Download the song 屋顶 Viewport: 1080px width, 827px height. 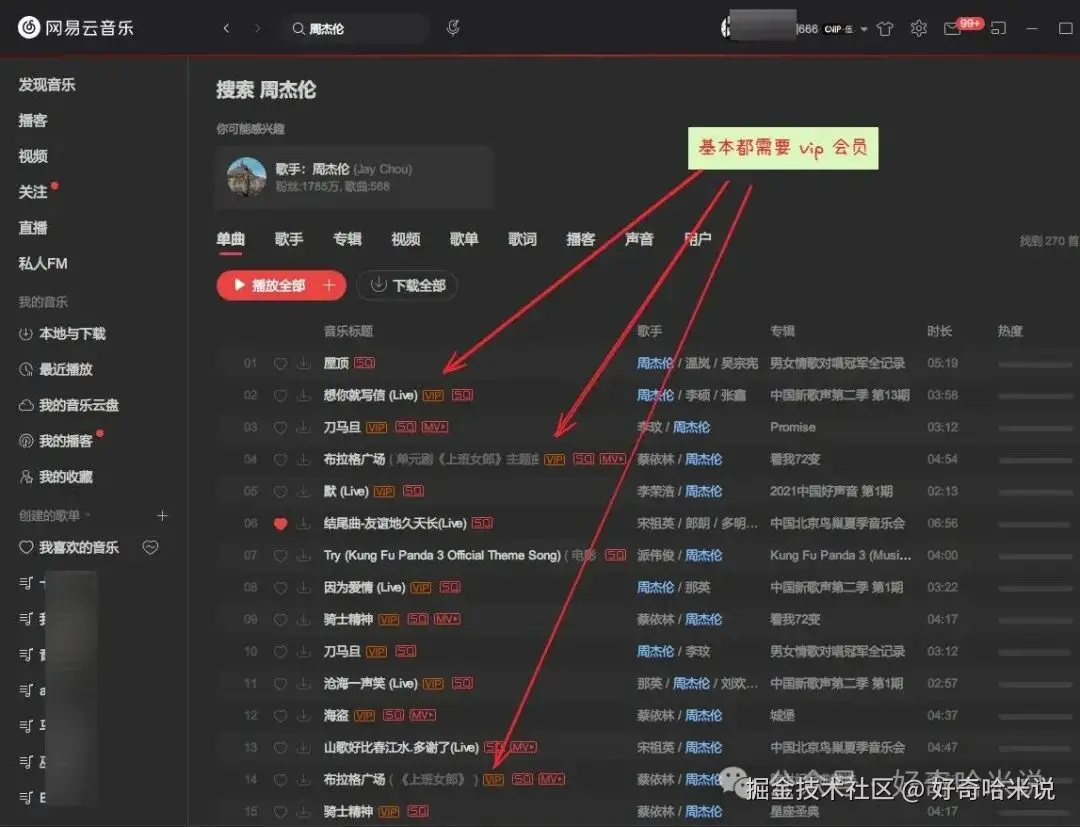(x=304, y=363)
